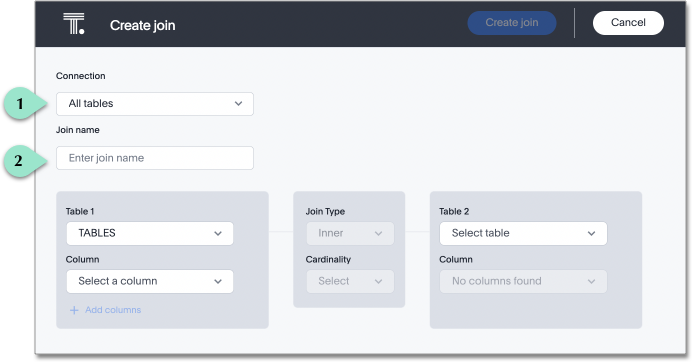Viewport: 693px width, 363px height.
Task: Open the No columns found dropdown
Action: pyautogui.click(x=523, y=281)
